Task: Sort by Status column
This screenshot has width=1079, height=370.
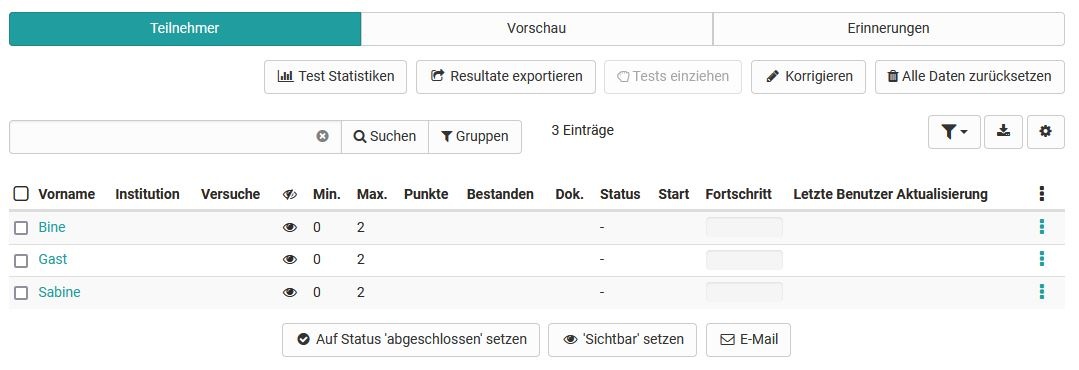Action: pyautogui.click(x=620, y=194)
